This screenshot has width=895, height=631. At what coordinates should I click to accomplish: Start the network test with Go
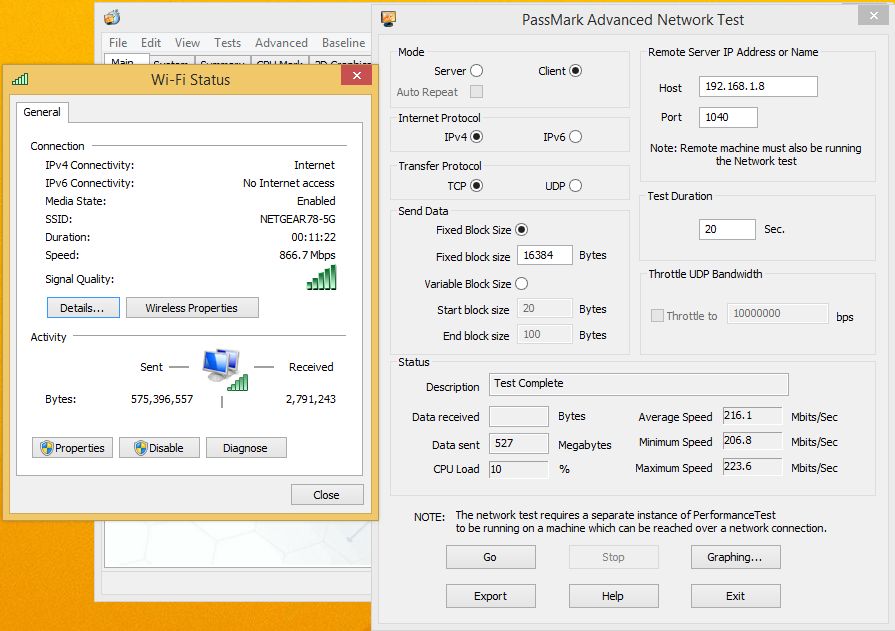point(491,557)
